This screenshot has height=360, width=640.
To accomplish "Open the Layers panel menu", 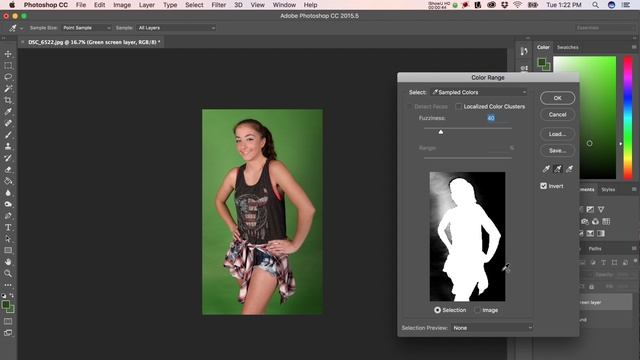I will pos(634,248).
